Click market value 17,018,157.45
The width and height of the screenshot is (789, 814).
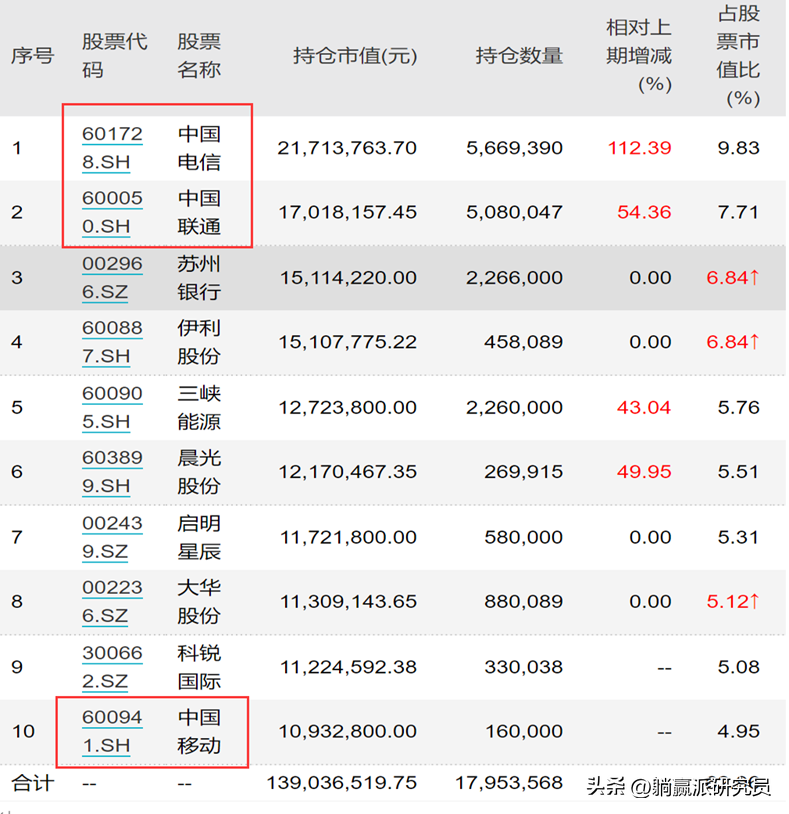pyautogui.click(x=347, y=212)
